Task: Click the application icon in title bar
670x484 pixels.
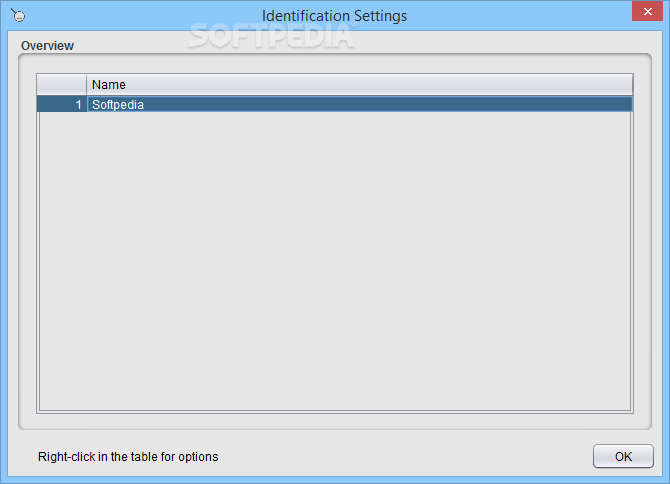Action: pyautogui.click(x=18, y=16)
